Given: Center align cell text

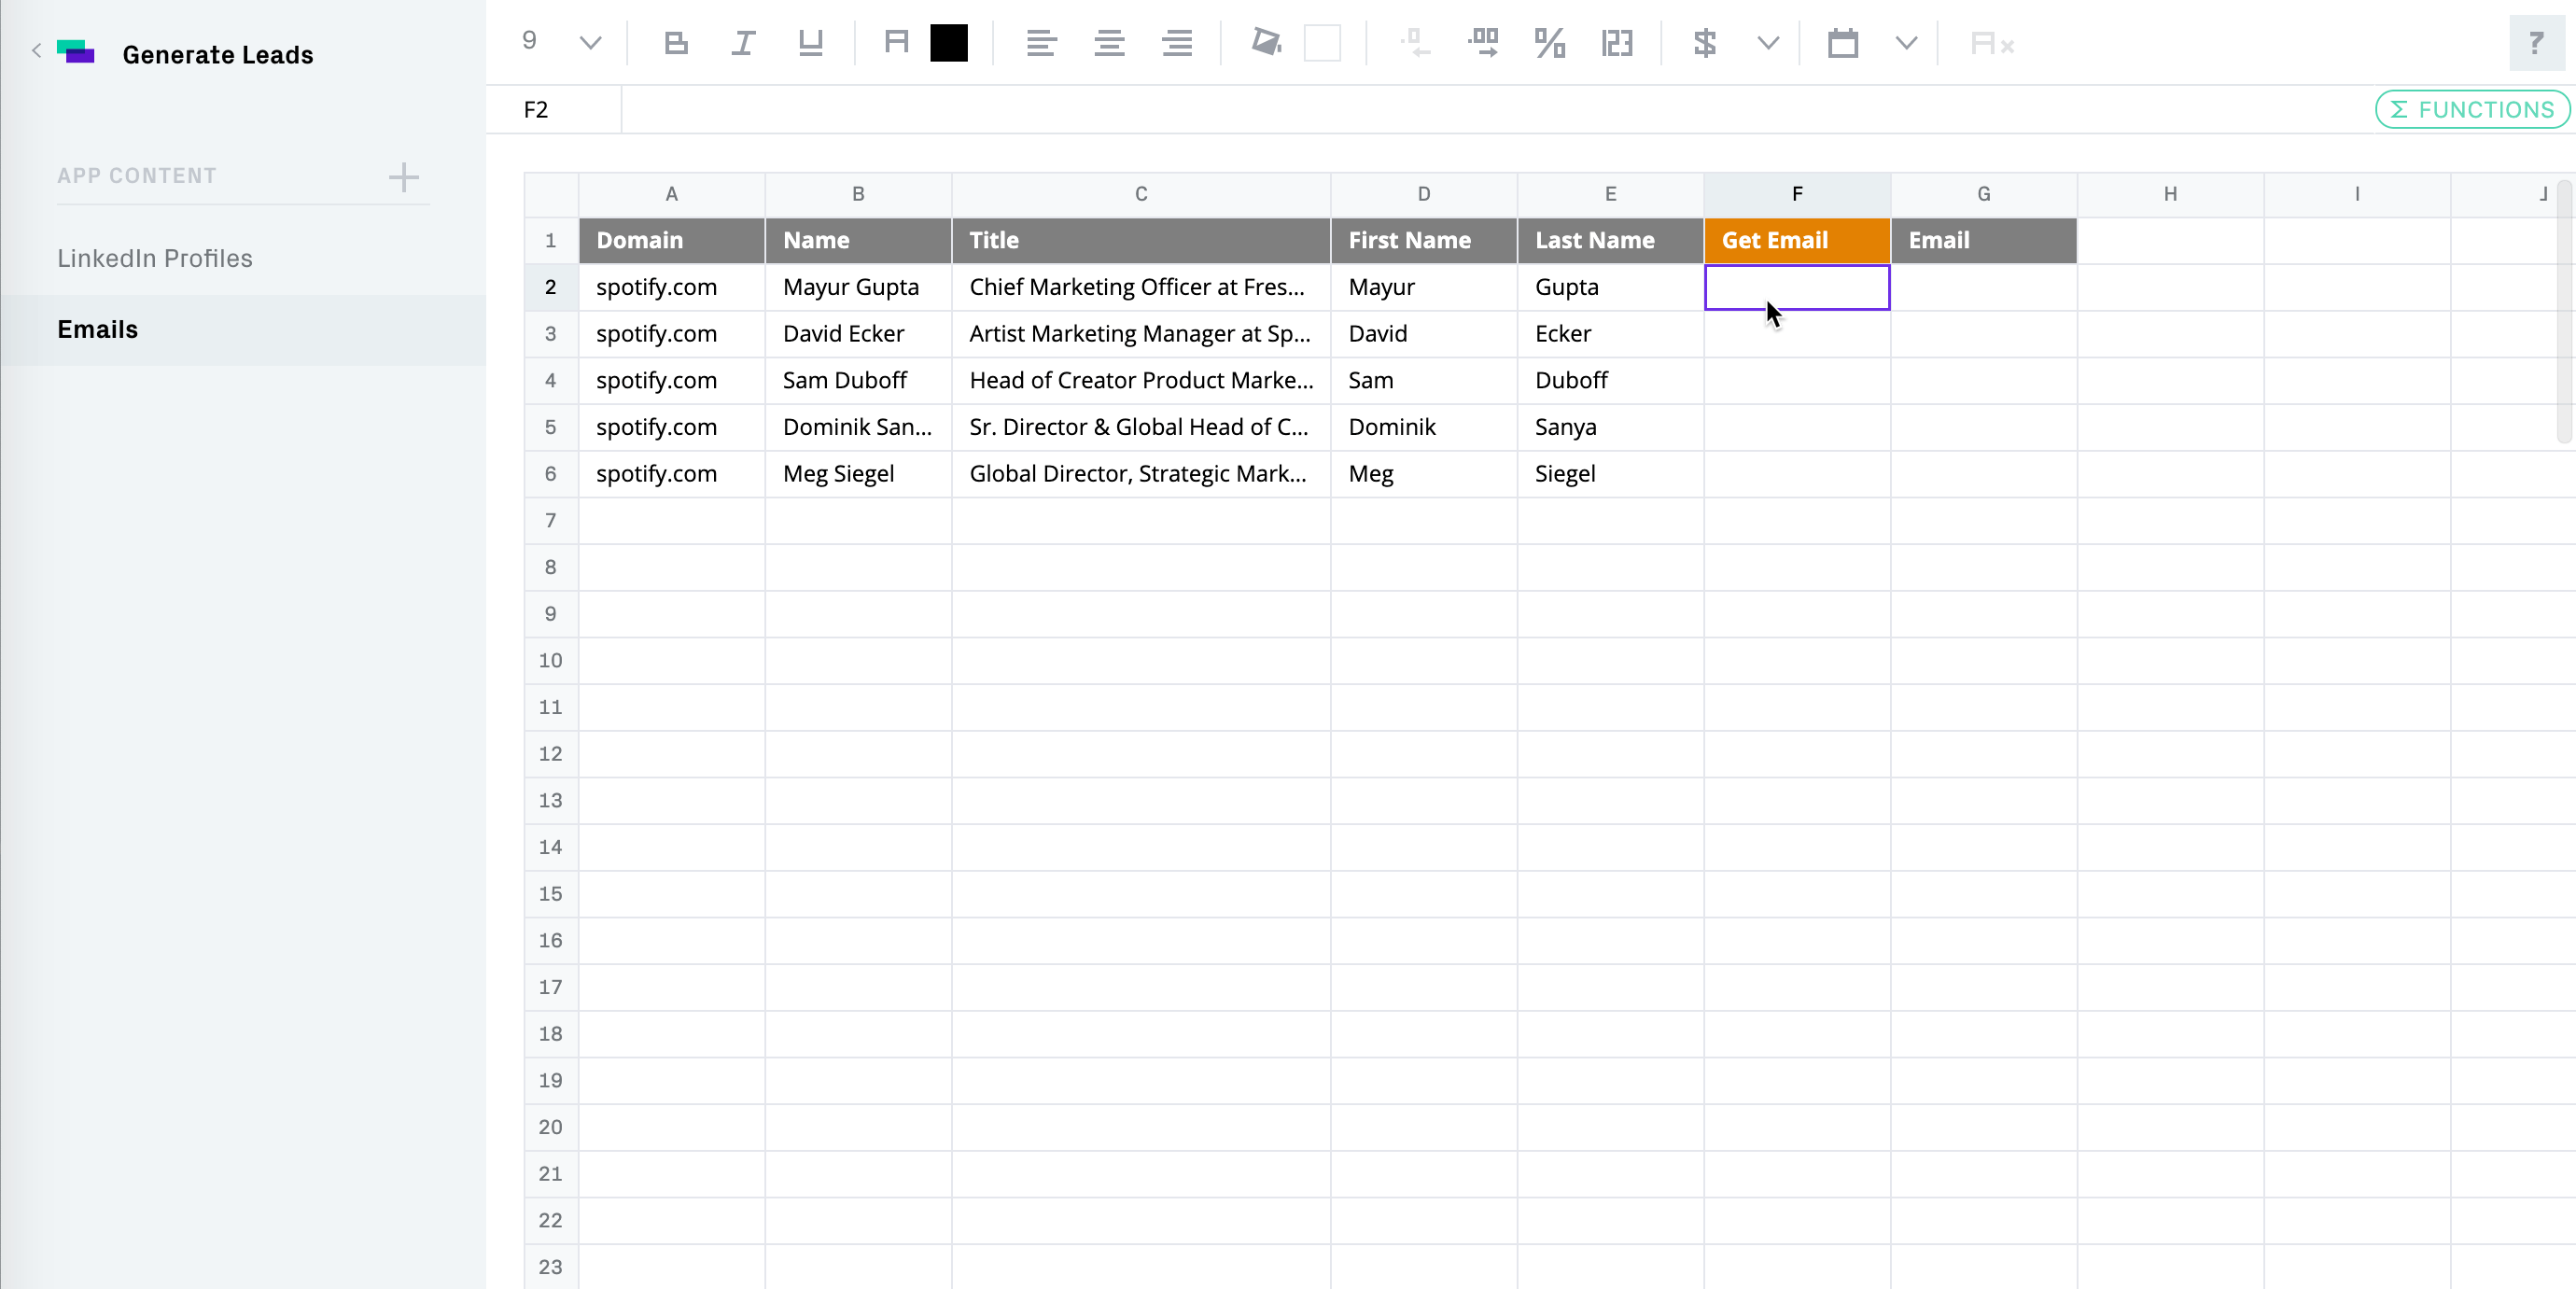Looking at the screenshot, I should tap(1109, 43).
